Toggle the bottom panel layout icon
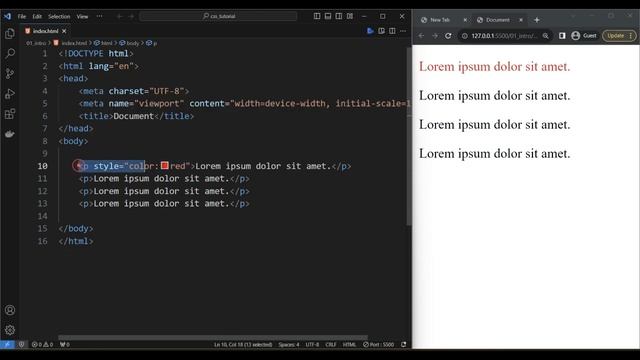The image size is (640, 360). 328,16
